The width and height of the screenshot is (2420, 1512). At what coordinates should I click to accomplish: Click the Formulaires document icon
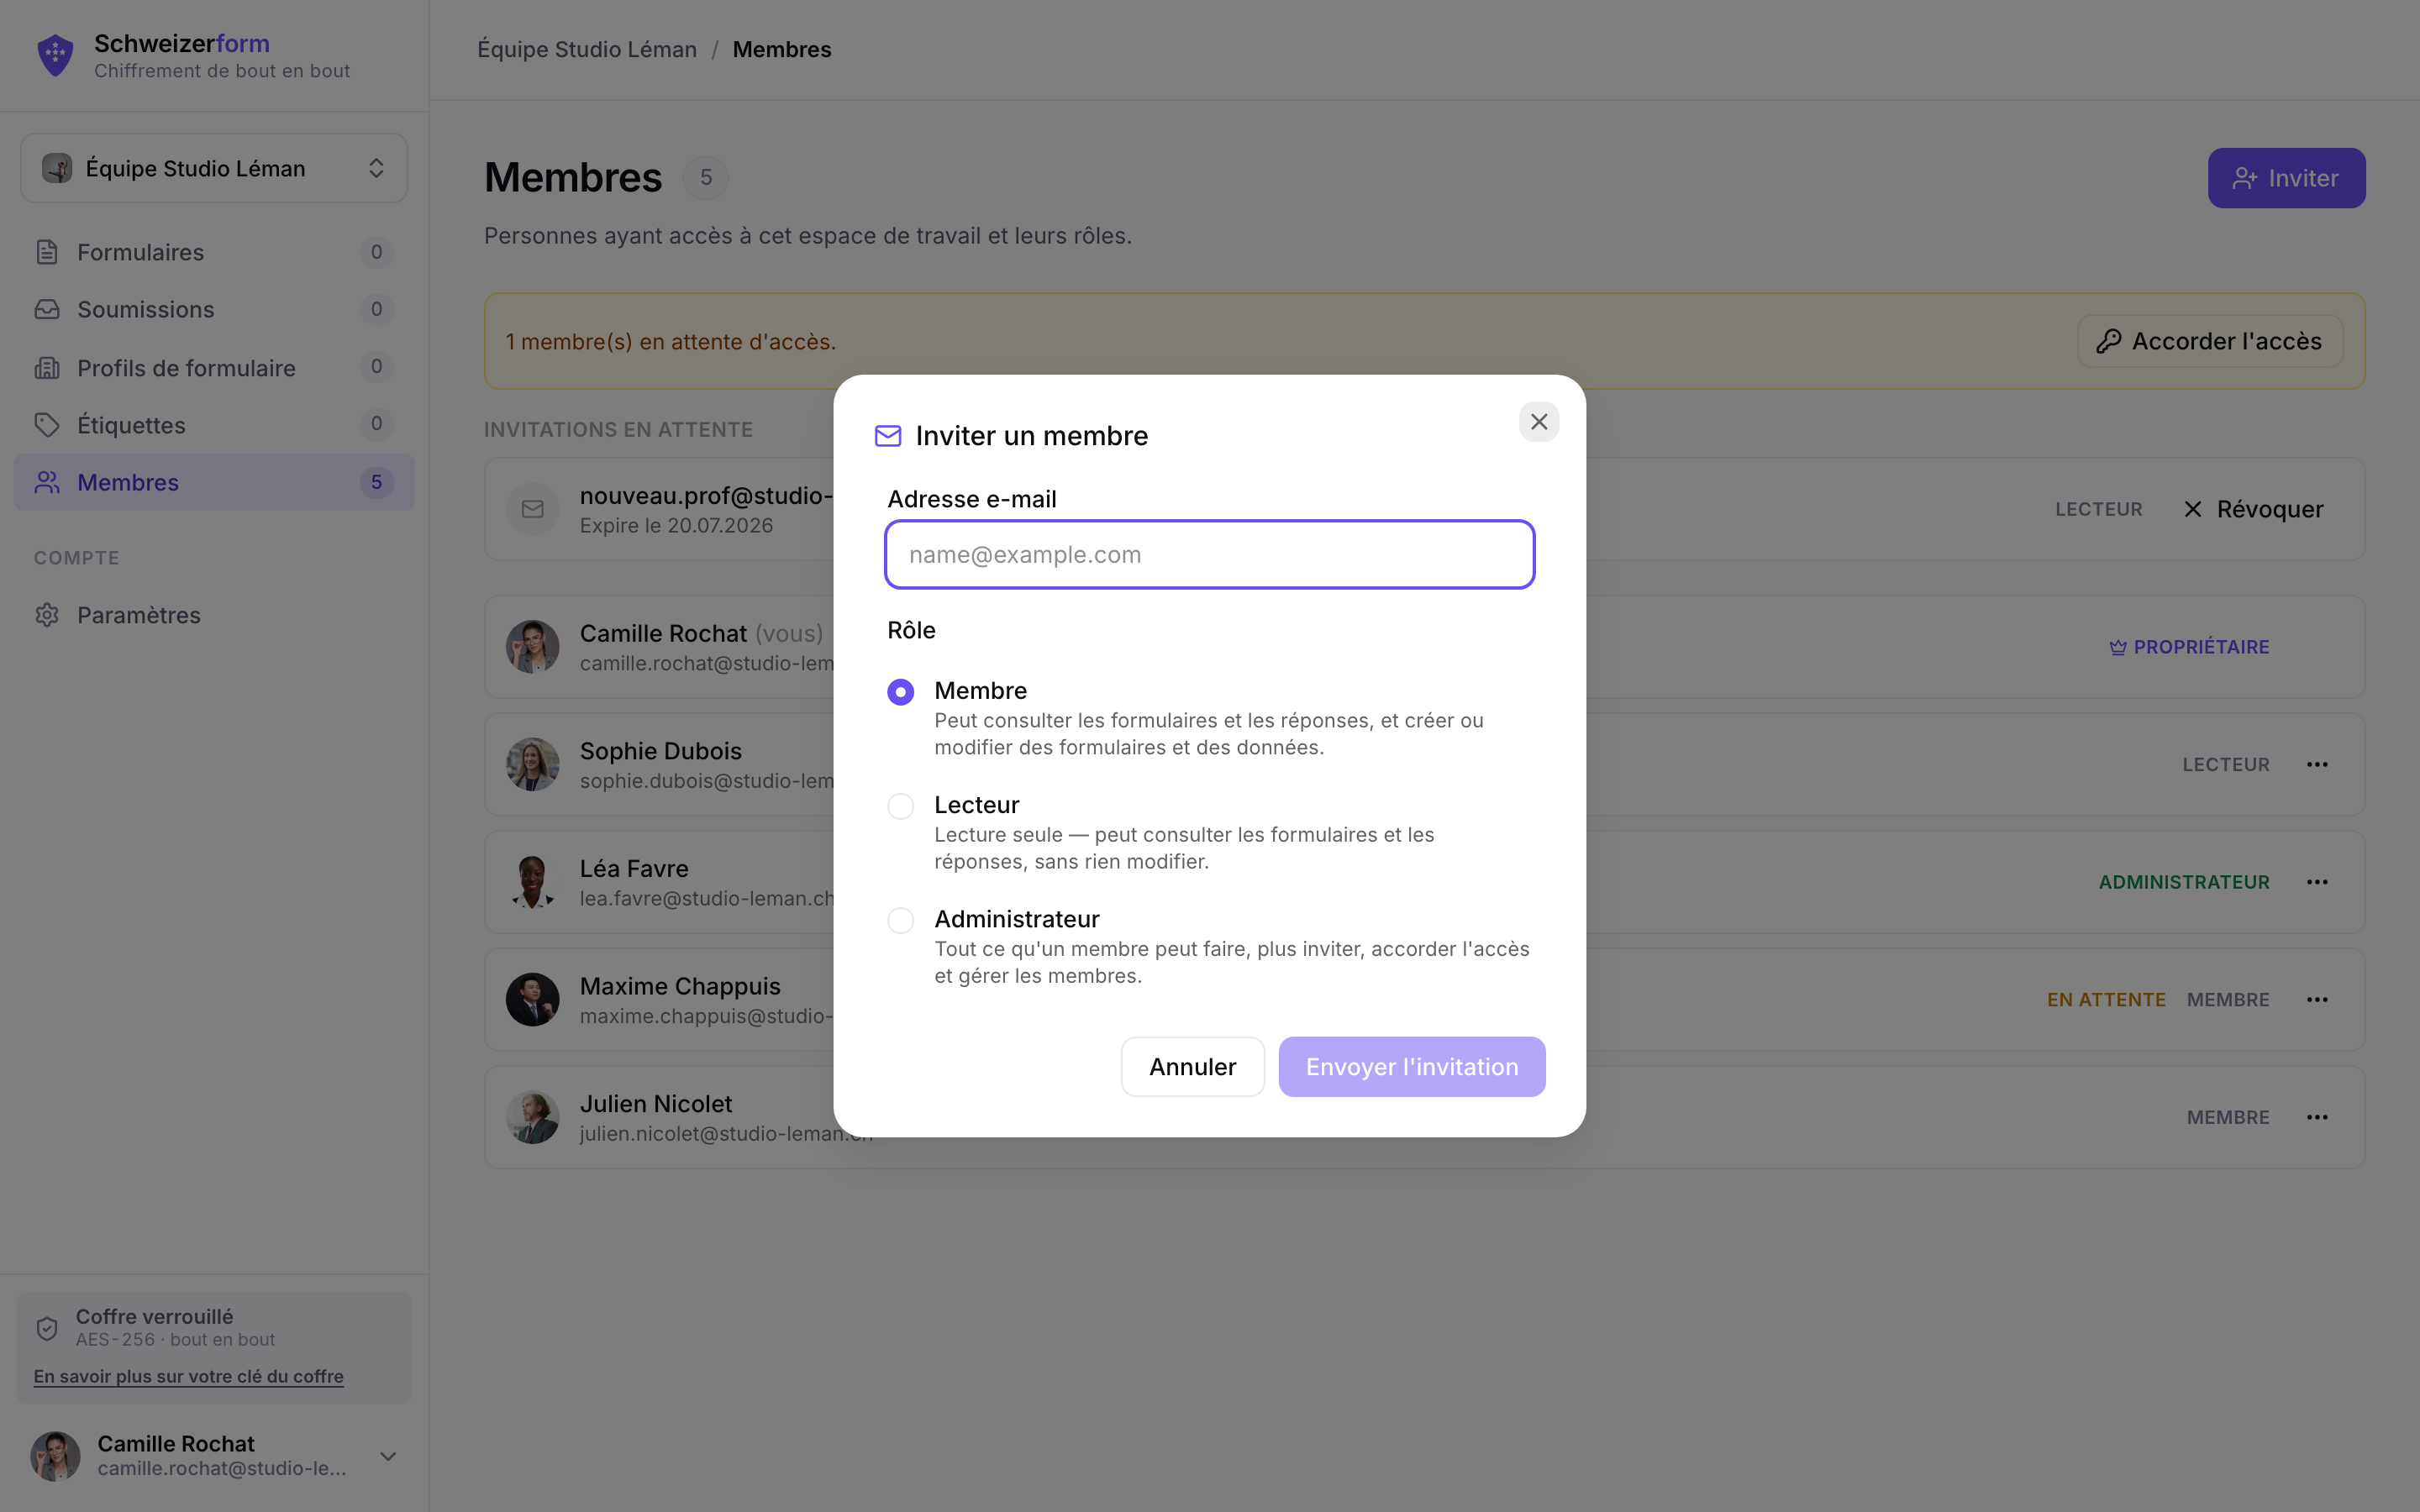(x=47, y=252)
